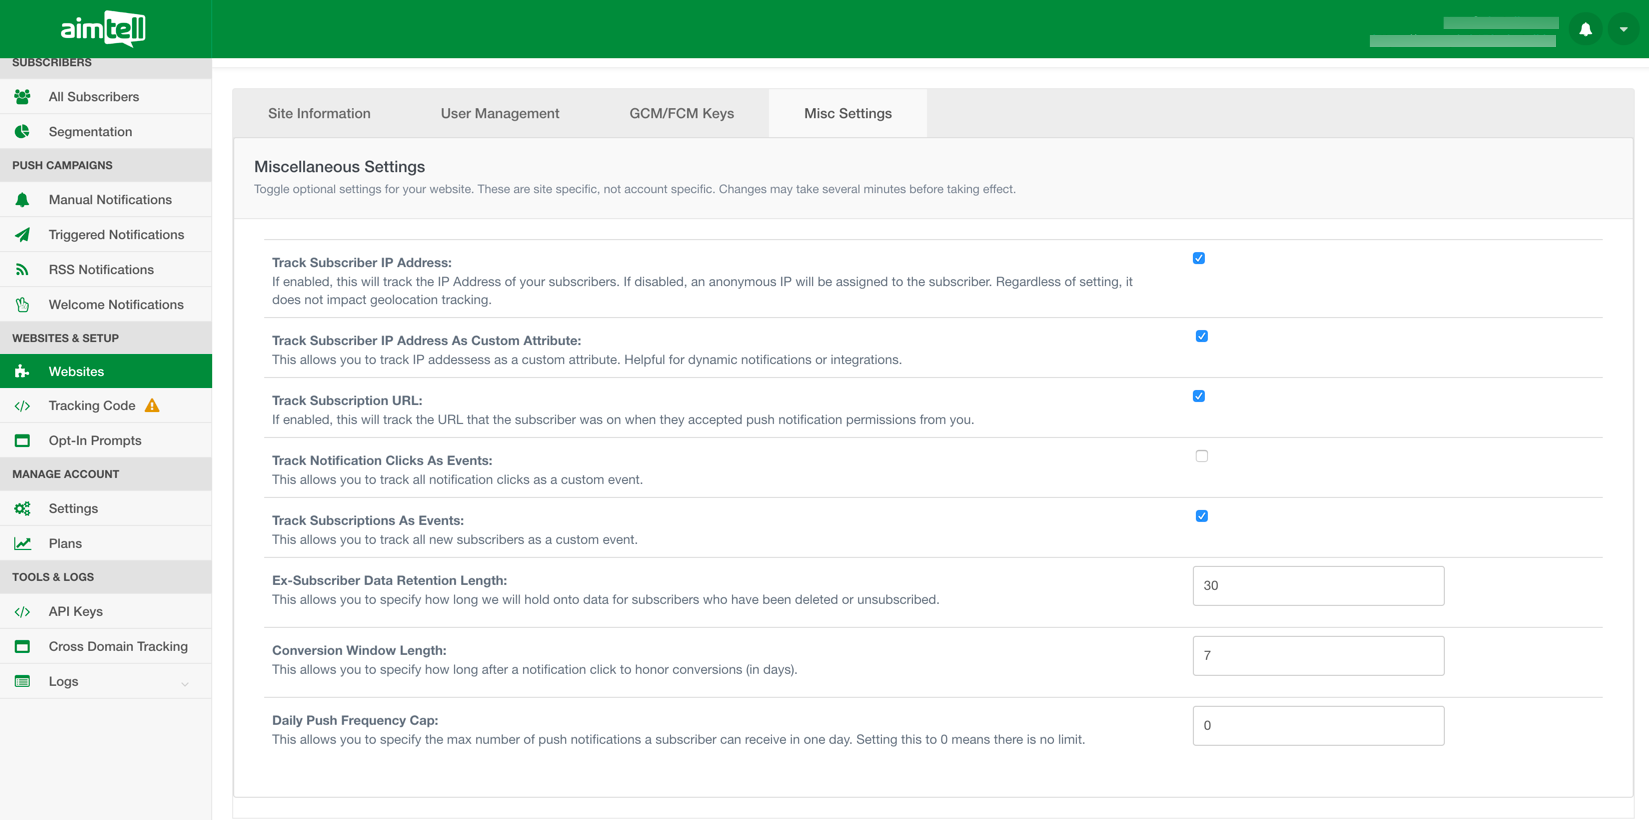This screenshot has height=820, width=1649.
Task: Uncheck Track Subscriber IP Address checkbox
Action: [1198, 259]
